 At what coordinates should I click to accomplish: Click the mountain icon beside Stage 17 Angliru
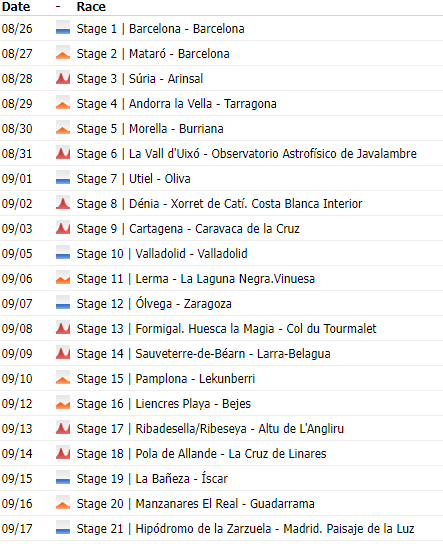(x=63, y=428)
